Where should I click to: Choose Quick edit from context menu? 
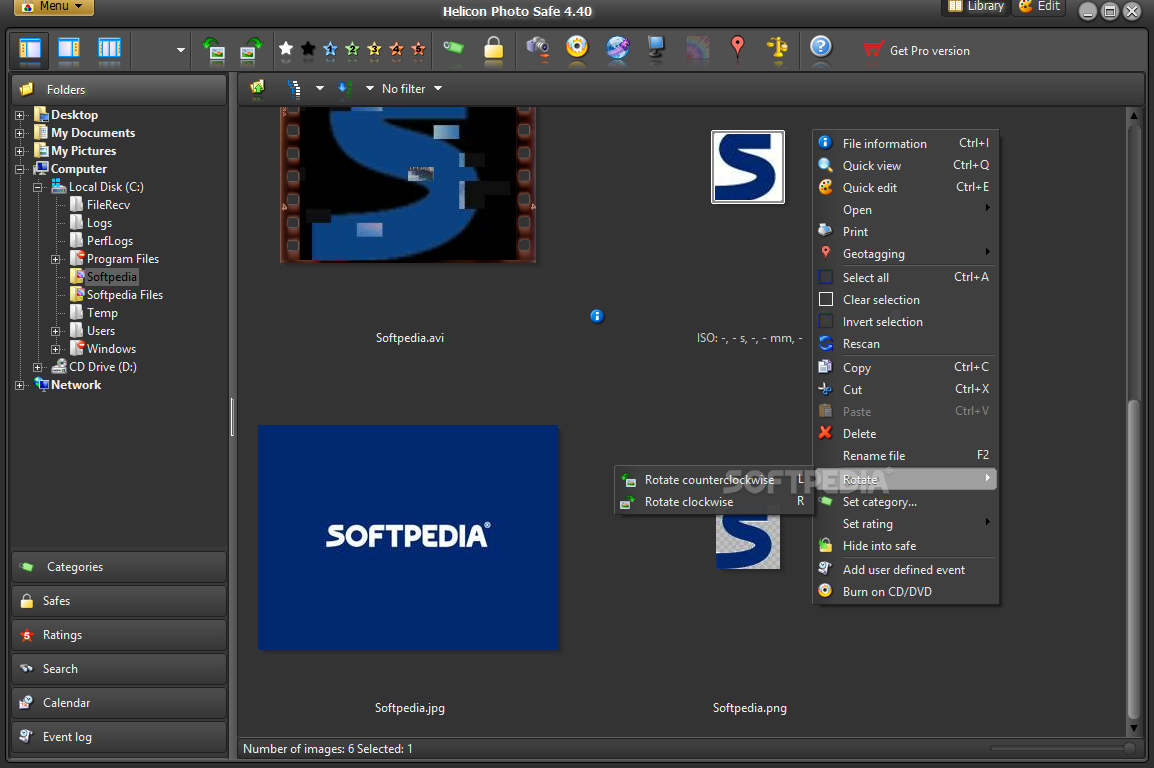[905, 188]
